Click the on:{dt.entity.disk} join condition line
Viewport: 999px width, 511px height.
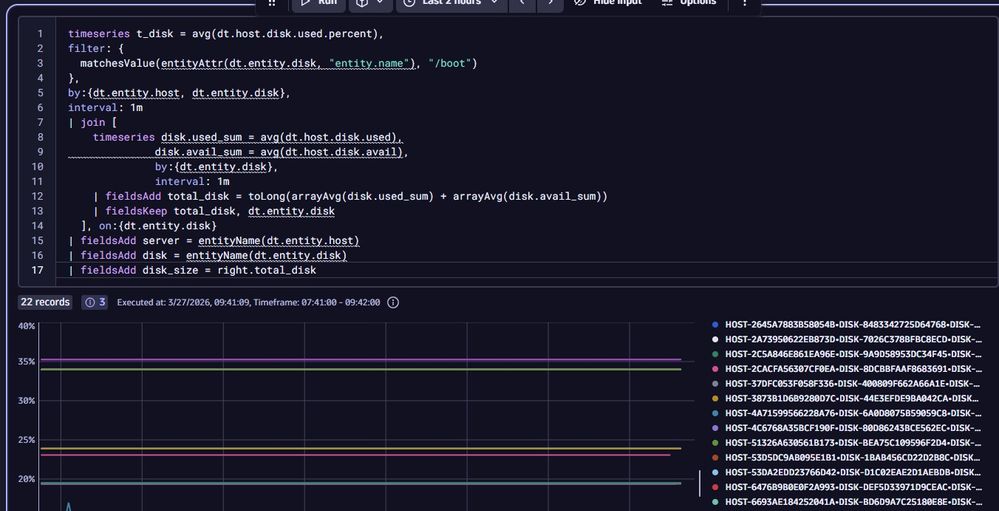point(149,226)
